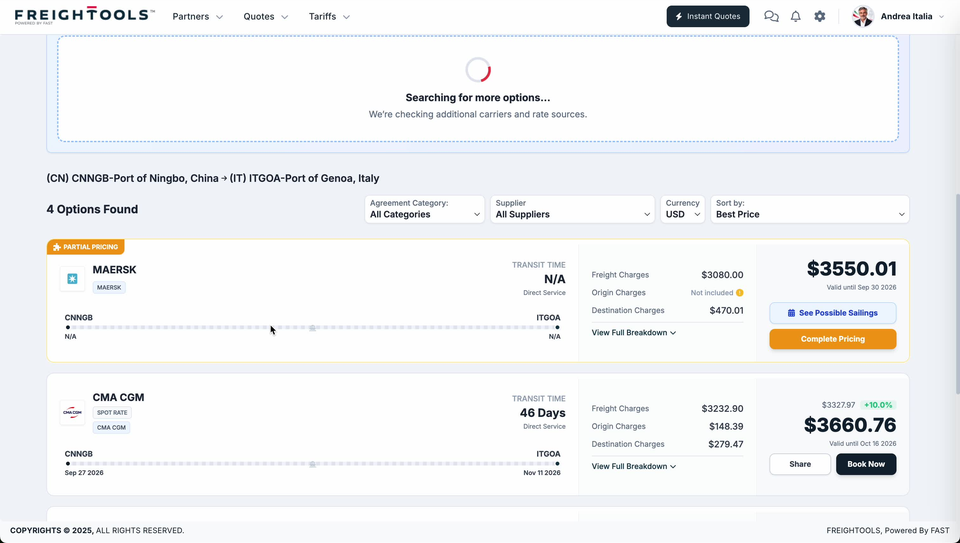Click the CMA CGM route progress line midpoint marker
960x543 pixels.
point(312,465)
